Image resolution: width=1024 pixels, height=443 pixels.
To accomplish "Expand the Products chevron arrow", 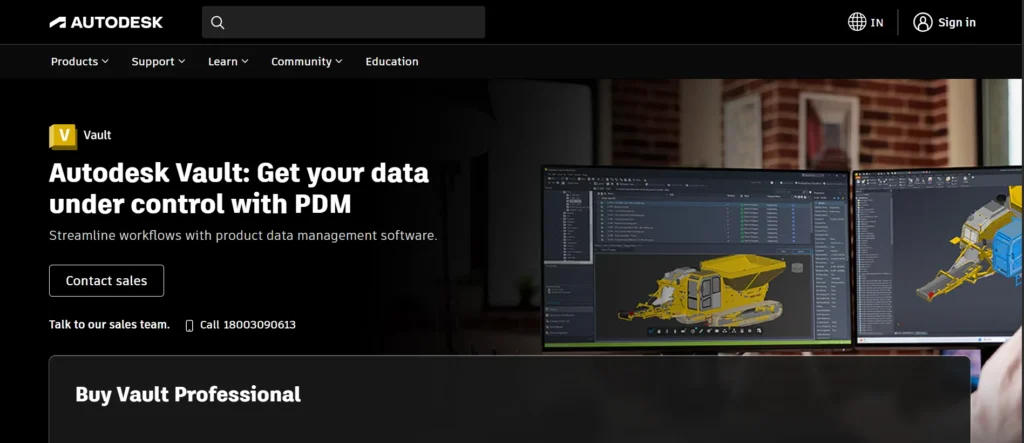I will pyautogui.click(x=105, y=61).
